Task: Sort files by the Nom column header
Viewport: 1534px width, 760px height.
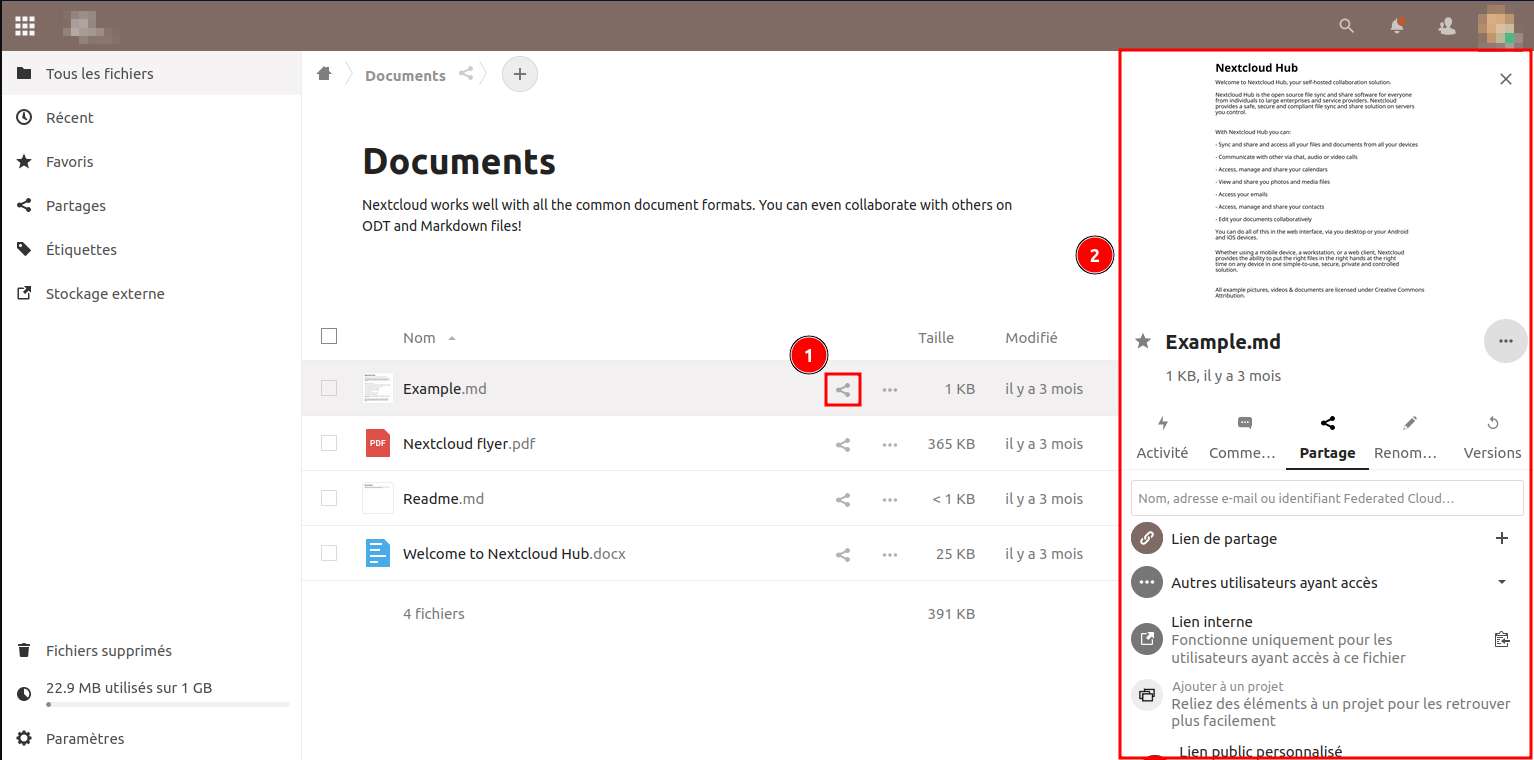Action: (x=419, y=338)
